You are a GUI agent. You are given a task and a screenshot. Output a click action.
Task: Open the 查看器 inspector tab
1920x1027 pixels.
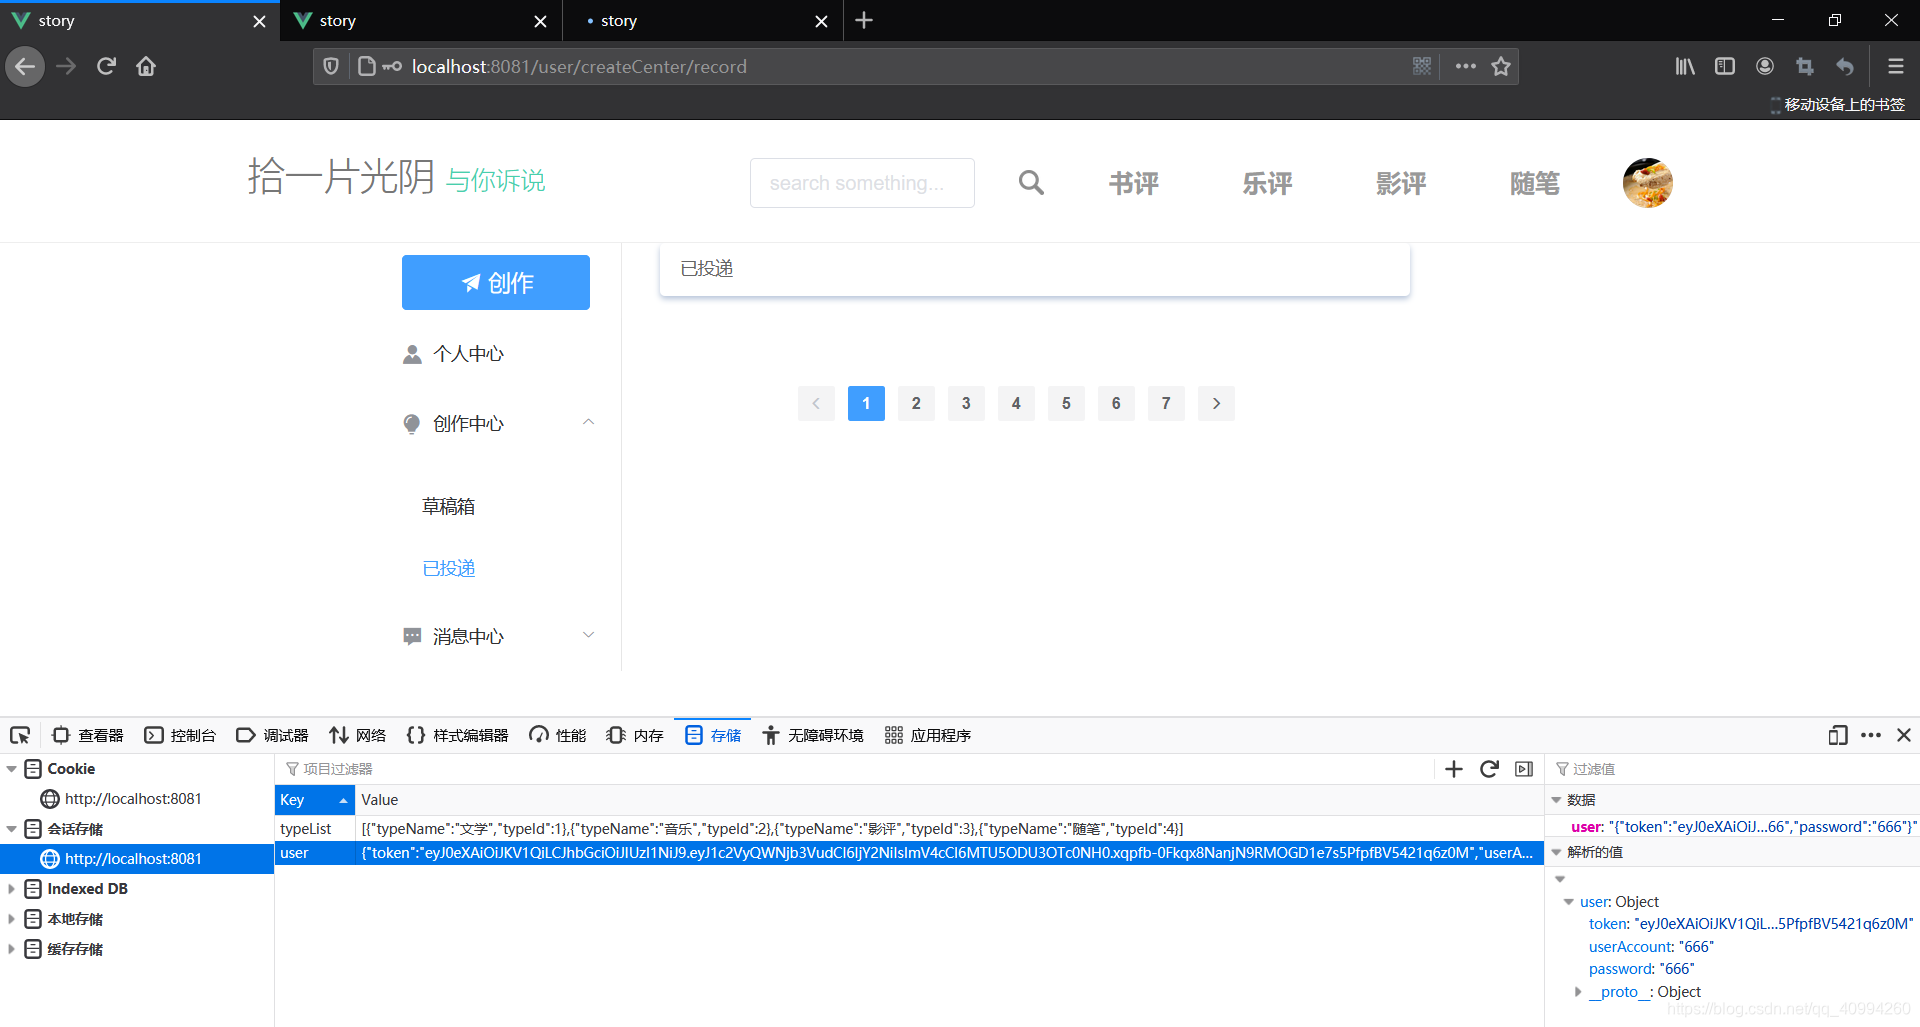pos(88,735)
